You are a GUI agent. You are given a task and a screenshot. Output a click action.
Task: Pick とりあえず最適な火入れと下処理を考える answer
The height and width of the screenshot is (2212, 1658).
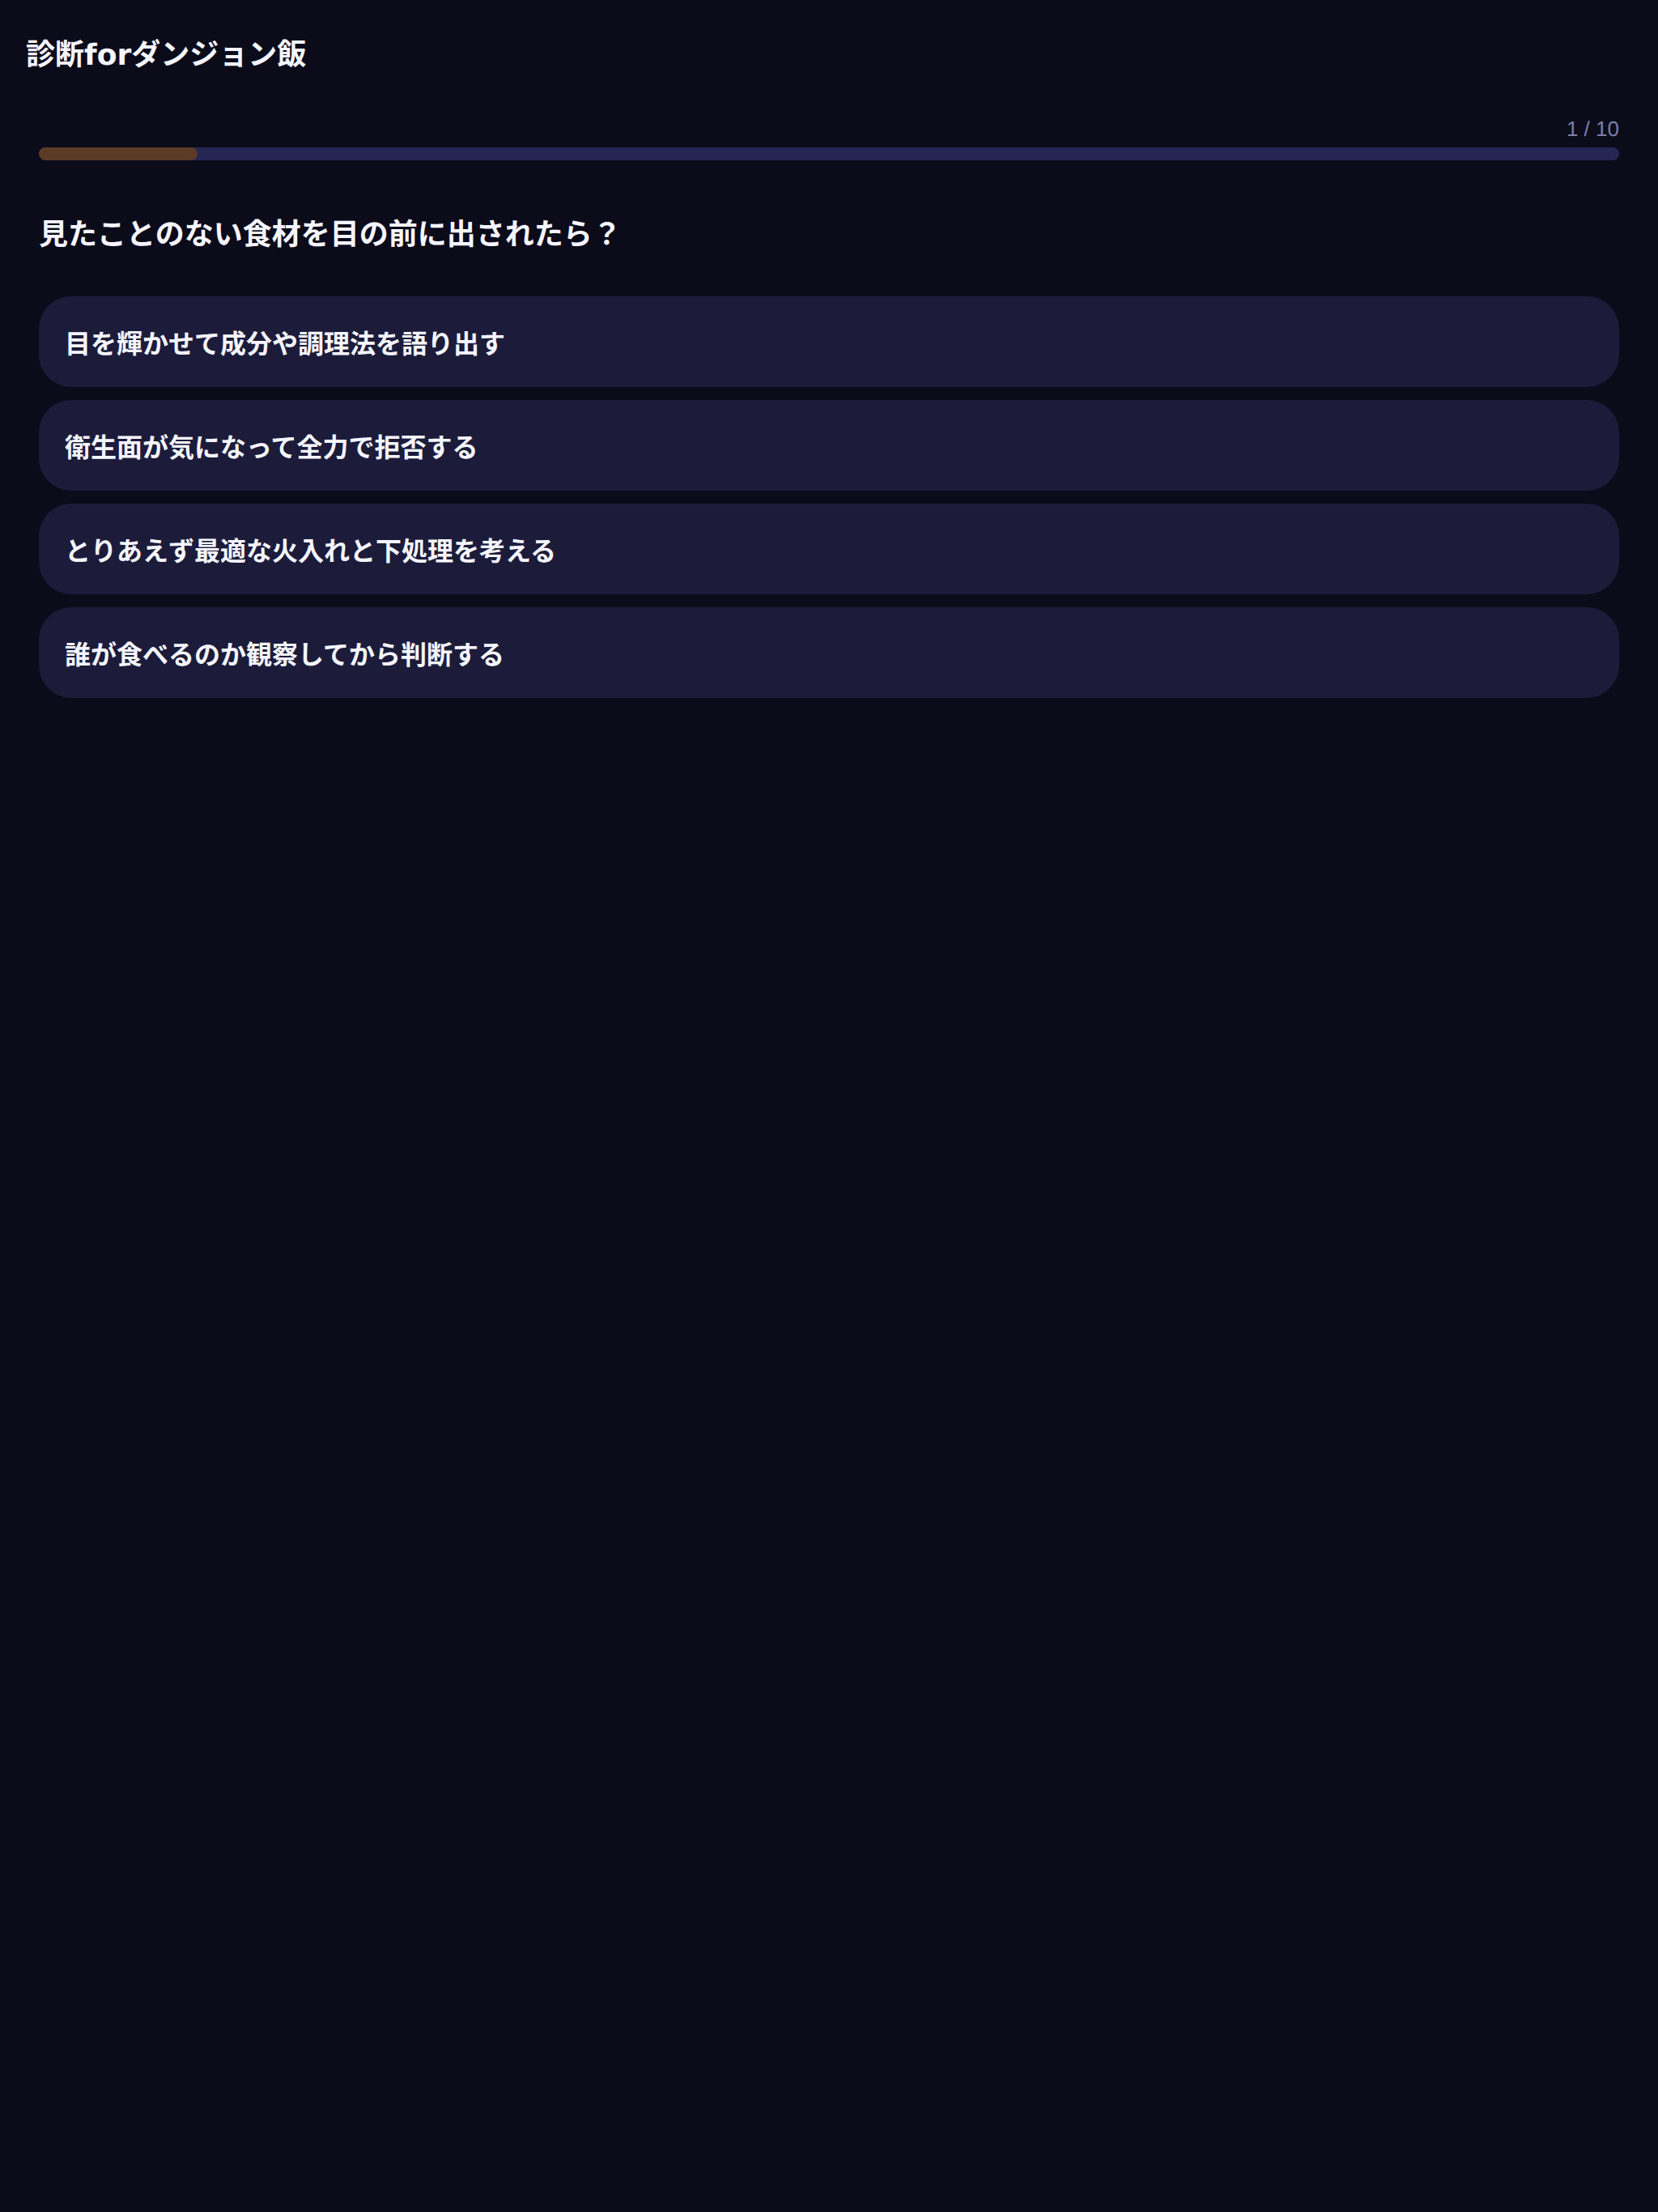pos(828,549)
